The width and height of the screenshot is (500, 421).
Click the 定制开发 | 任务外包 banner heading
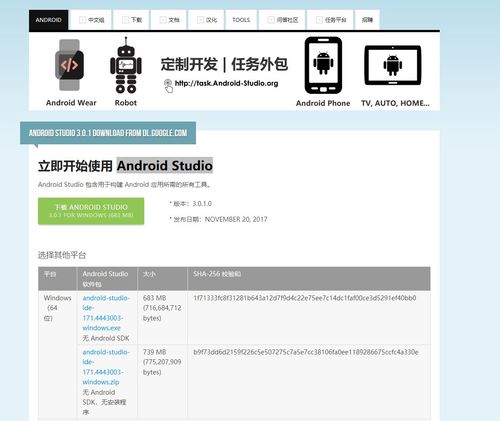coord(224,64)
